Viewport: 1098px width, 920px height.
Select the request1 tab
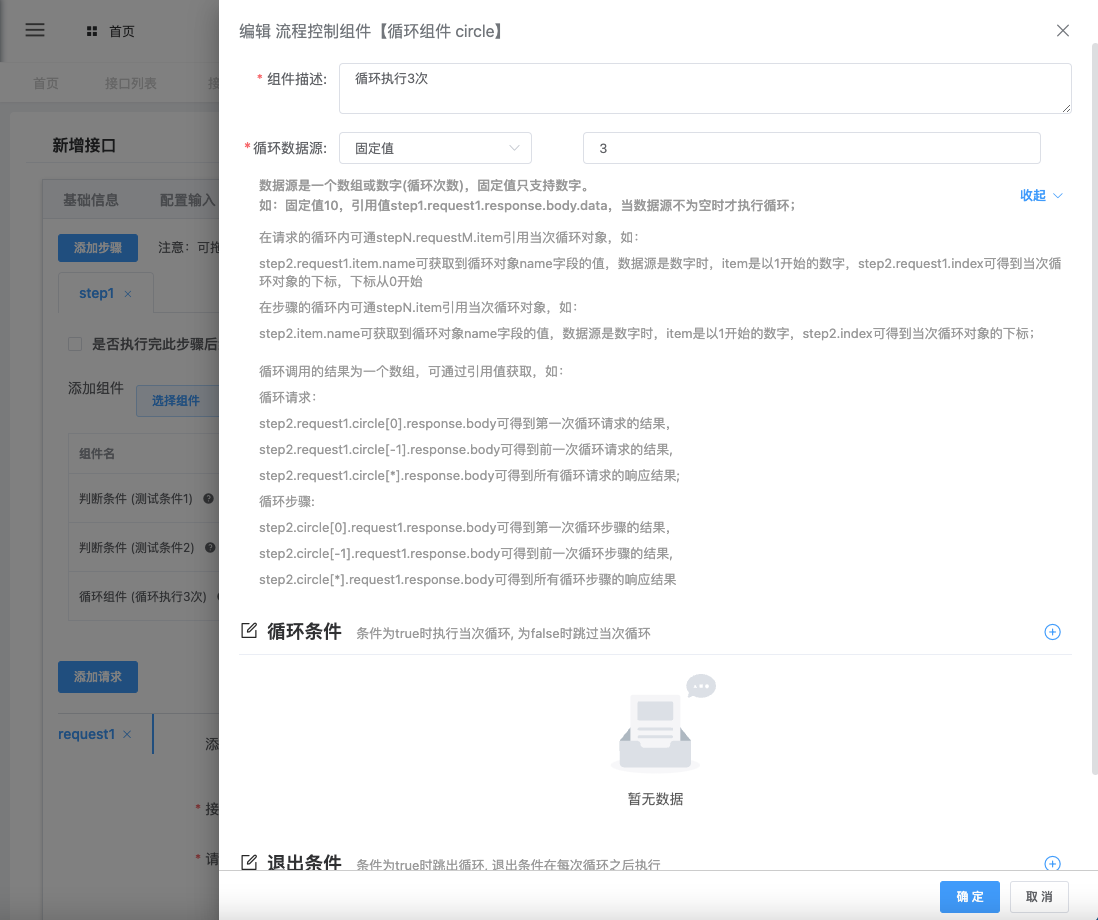86,734
